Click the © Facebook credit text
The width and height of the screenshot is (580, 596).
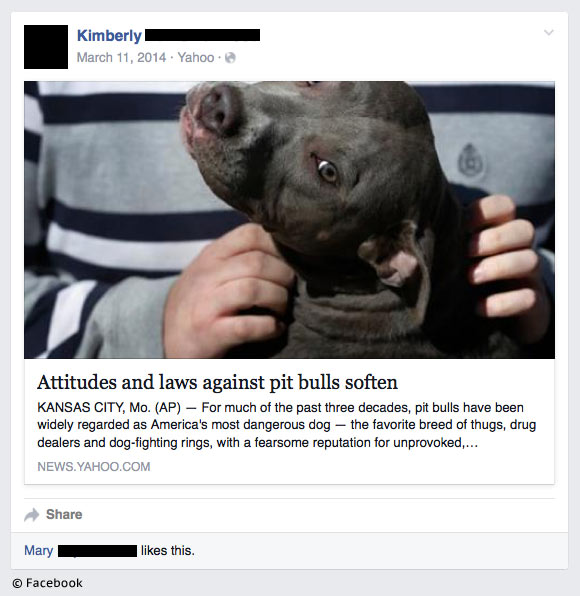pos(47,583)
